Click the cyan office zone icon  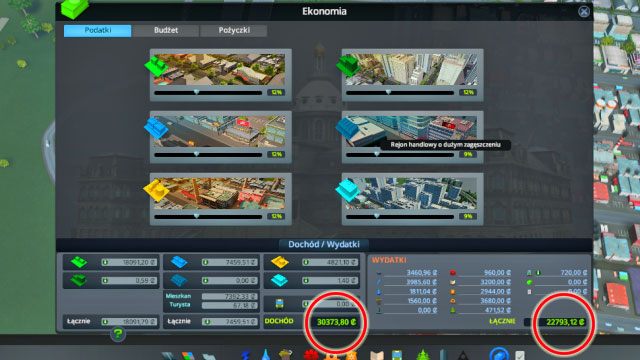tap(348, 190)
